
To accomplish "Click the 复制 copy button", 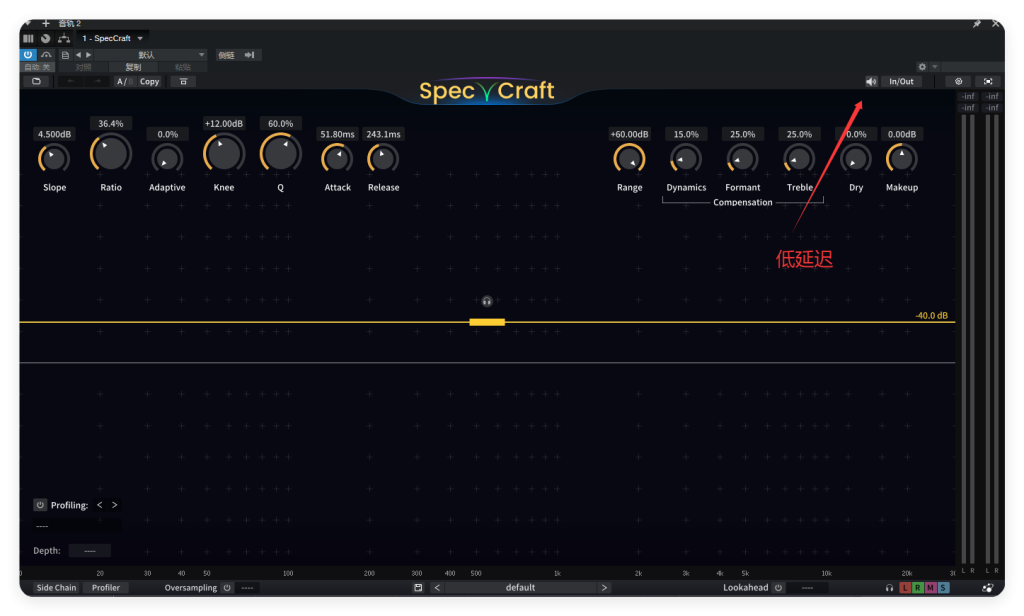I will point(133,67).
